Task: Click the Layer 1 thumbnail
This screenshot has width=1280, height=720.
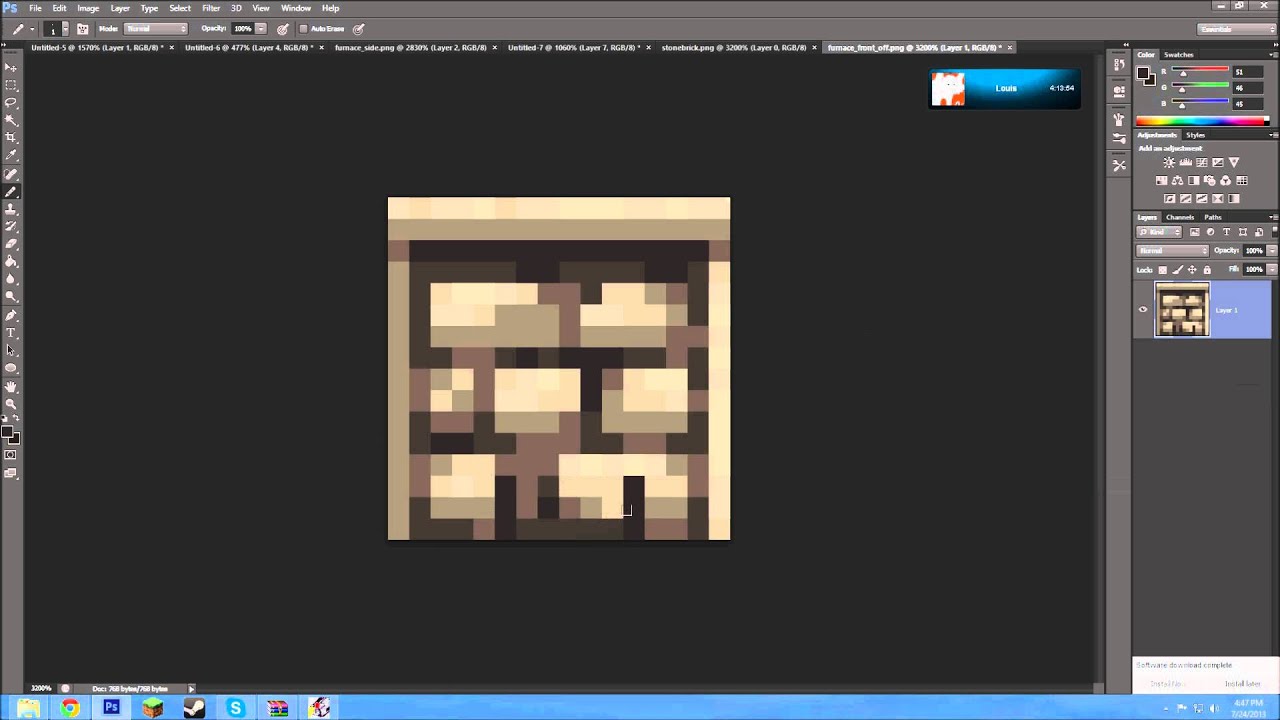Action: click(1182, 309)
